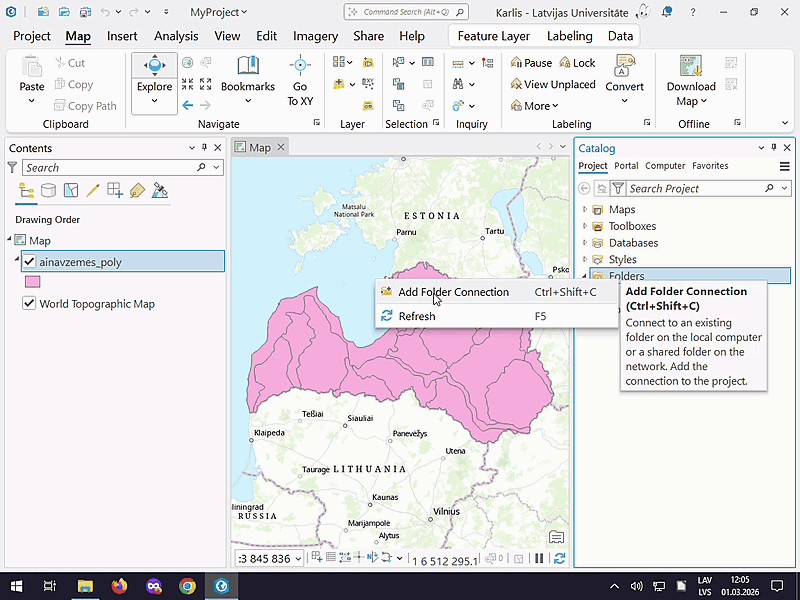800x600 pixels.
Task: Choose Add Folder Connection from context menu
Action: [x=453, y=292]
